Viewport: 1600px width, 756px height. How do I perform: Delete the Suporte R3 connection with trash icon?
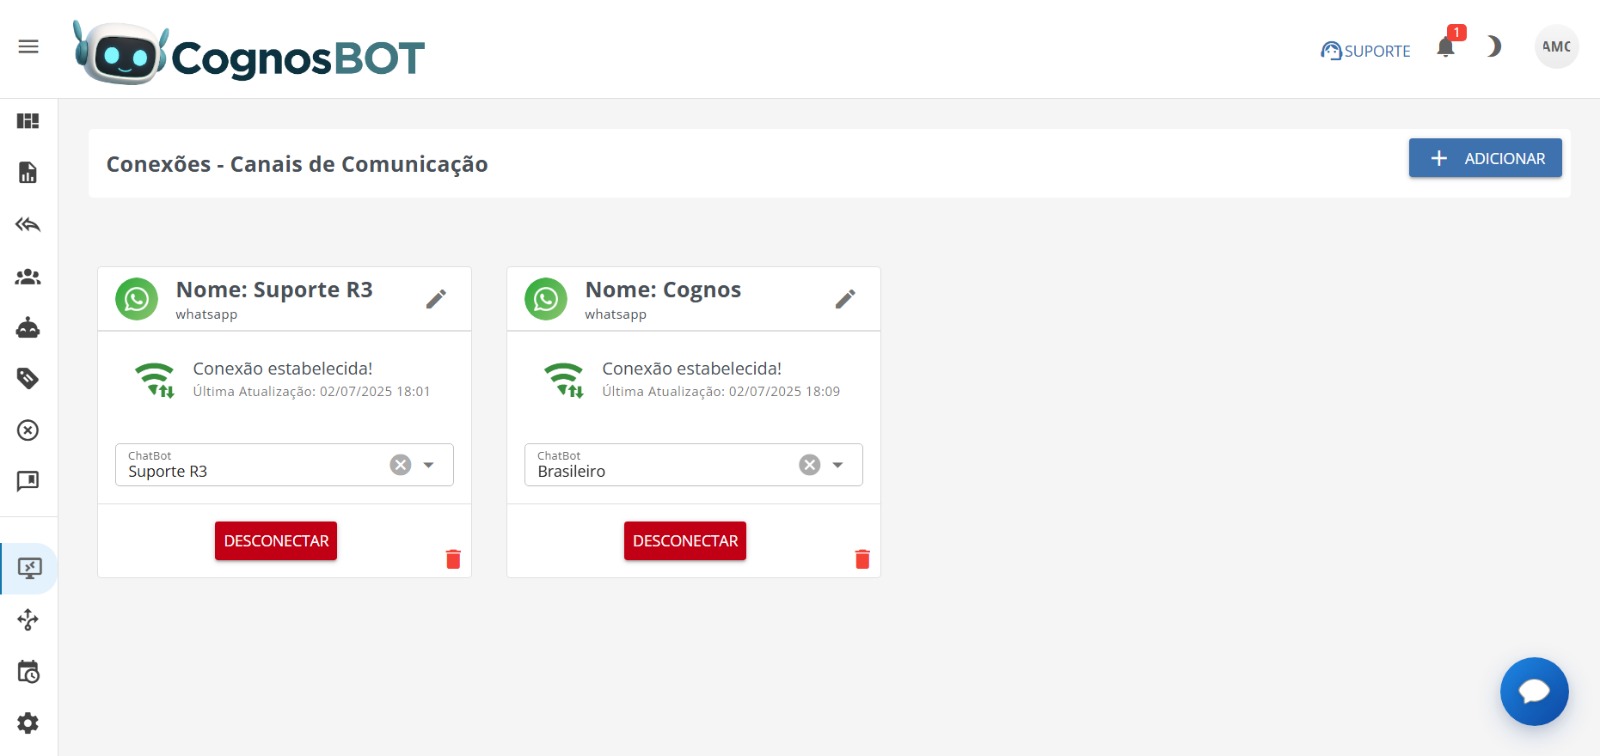pos(453,559)
